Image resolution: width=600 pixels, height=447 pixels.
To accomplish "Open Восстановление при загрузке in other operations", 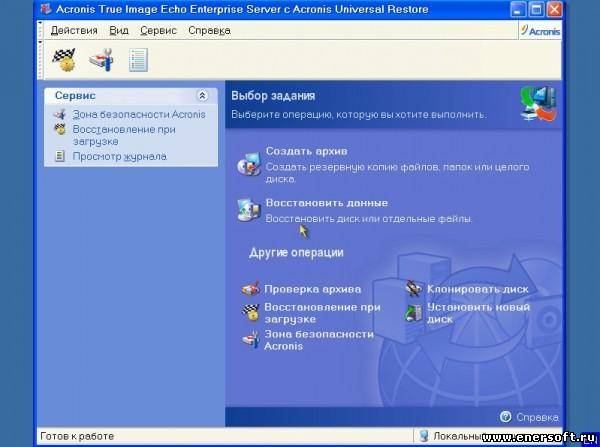I will (322, 313).
